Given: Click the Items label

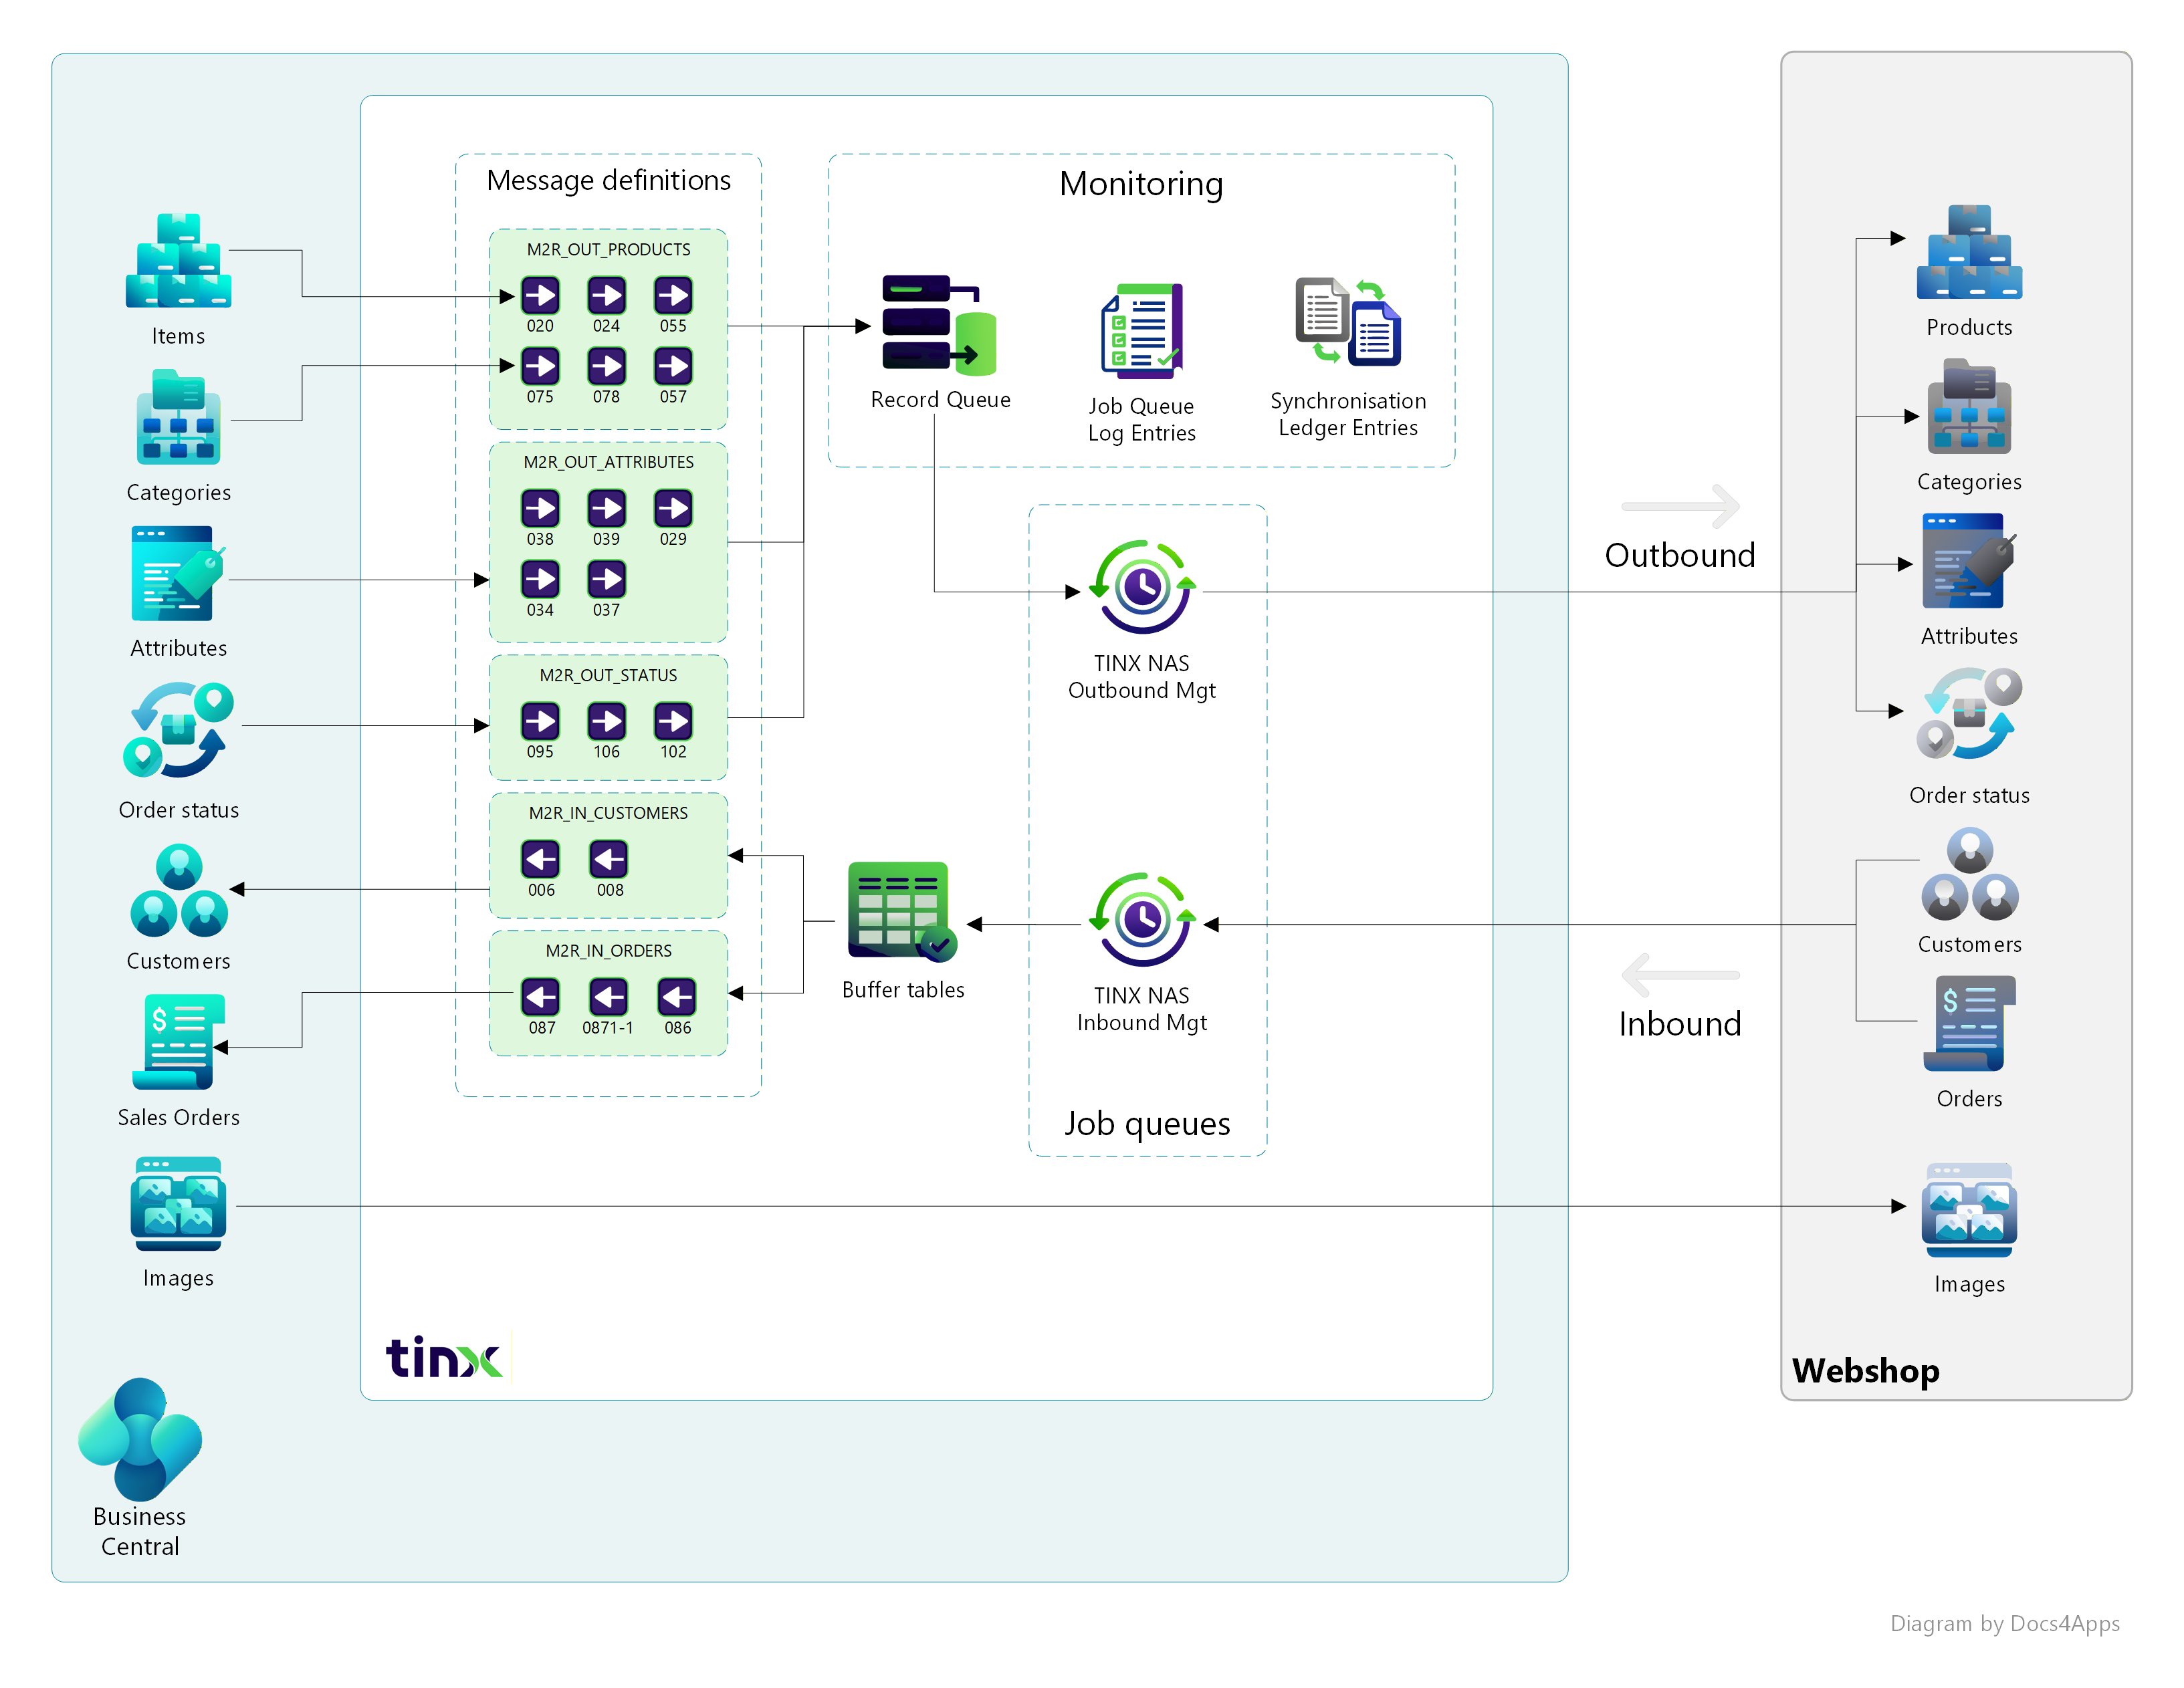Looking at the screenshot, I should pyautogui.click(x=178, y=337).
